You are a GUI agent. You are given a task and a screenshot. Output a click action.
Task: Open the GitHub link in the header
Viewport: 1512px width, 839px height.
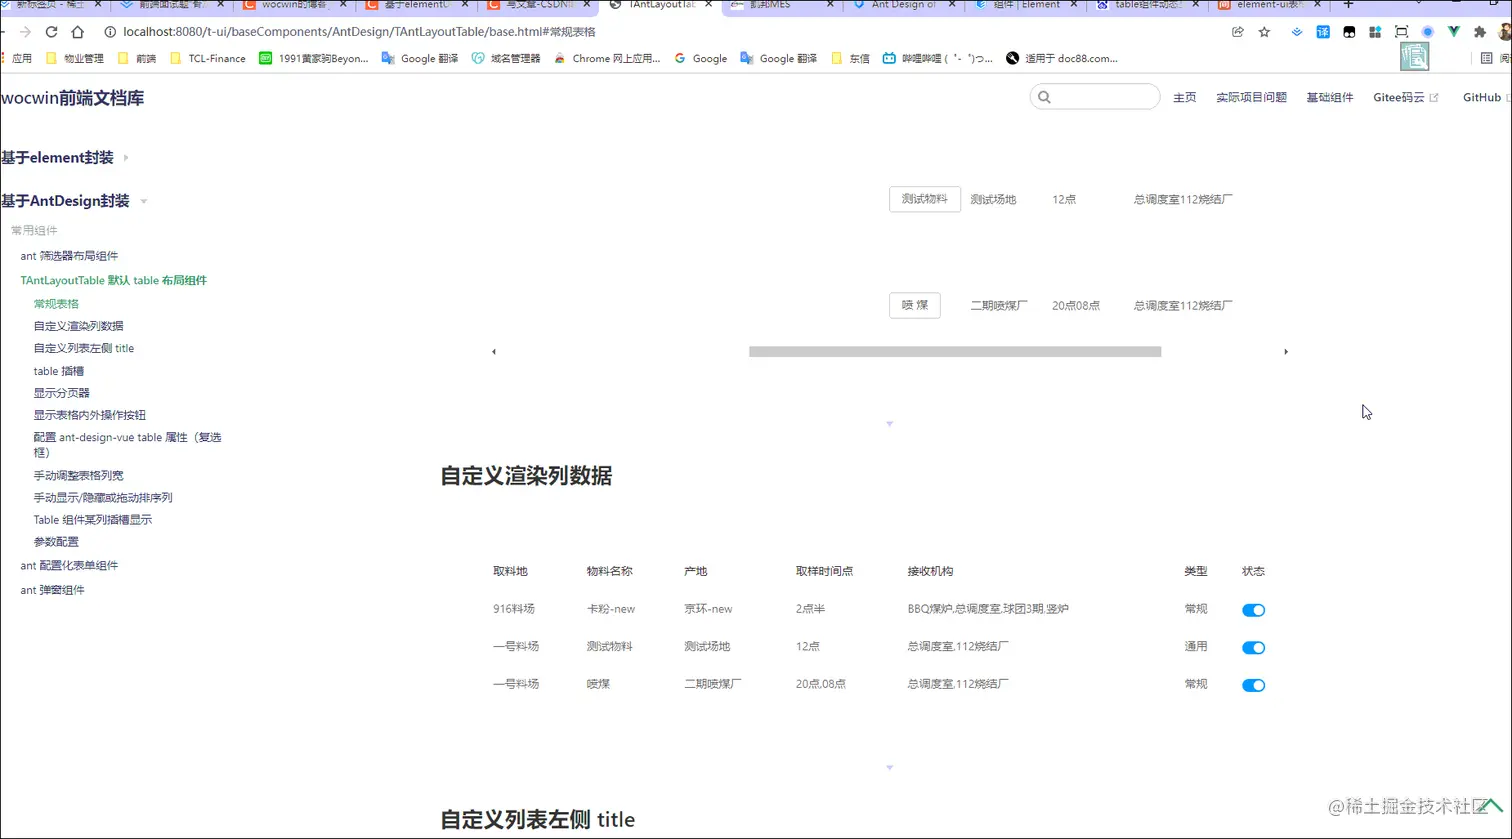click(1483, 97)
